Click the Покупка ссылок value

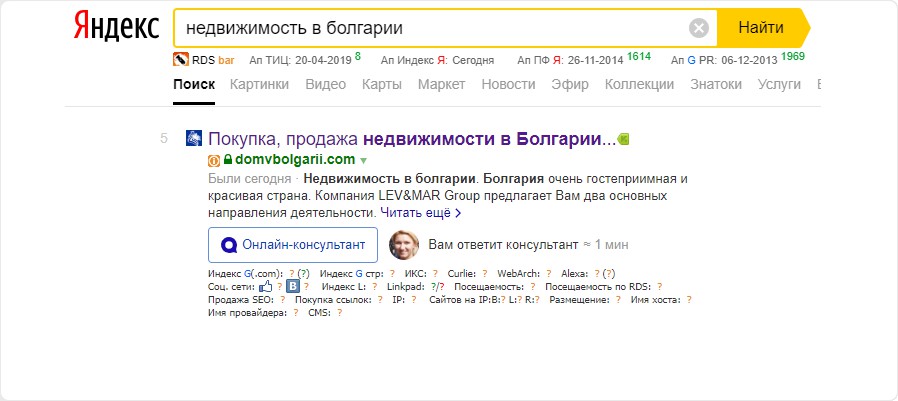pyautogui.click(x=380, y=299)
